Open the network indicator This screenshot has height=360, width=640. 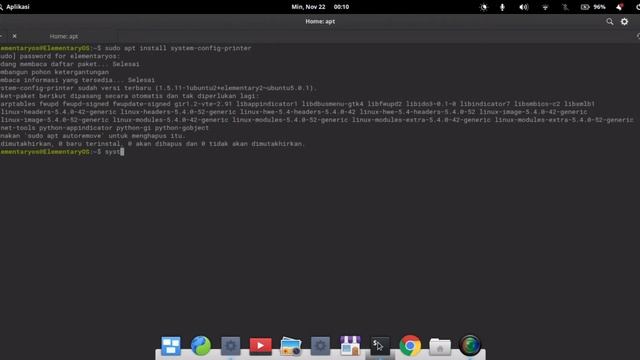tap(545, 7)
